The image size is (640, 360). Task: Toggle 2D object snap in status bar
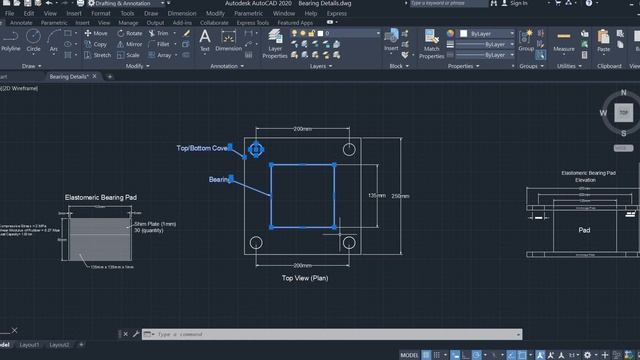[x=522, y=355]
